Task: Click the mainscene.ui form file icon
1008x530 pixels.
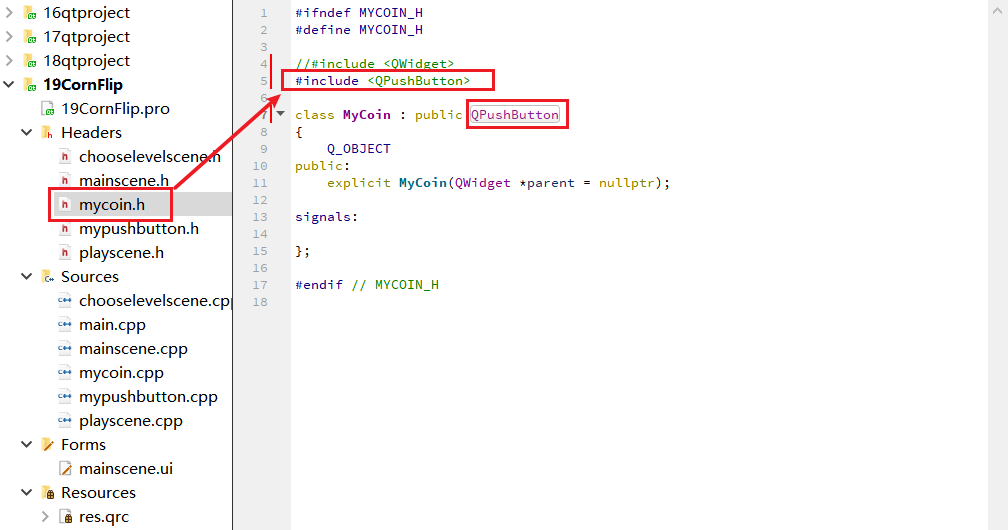Action: pyautogui.click(x=66, y=468)
